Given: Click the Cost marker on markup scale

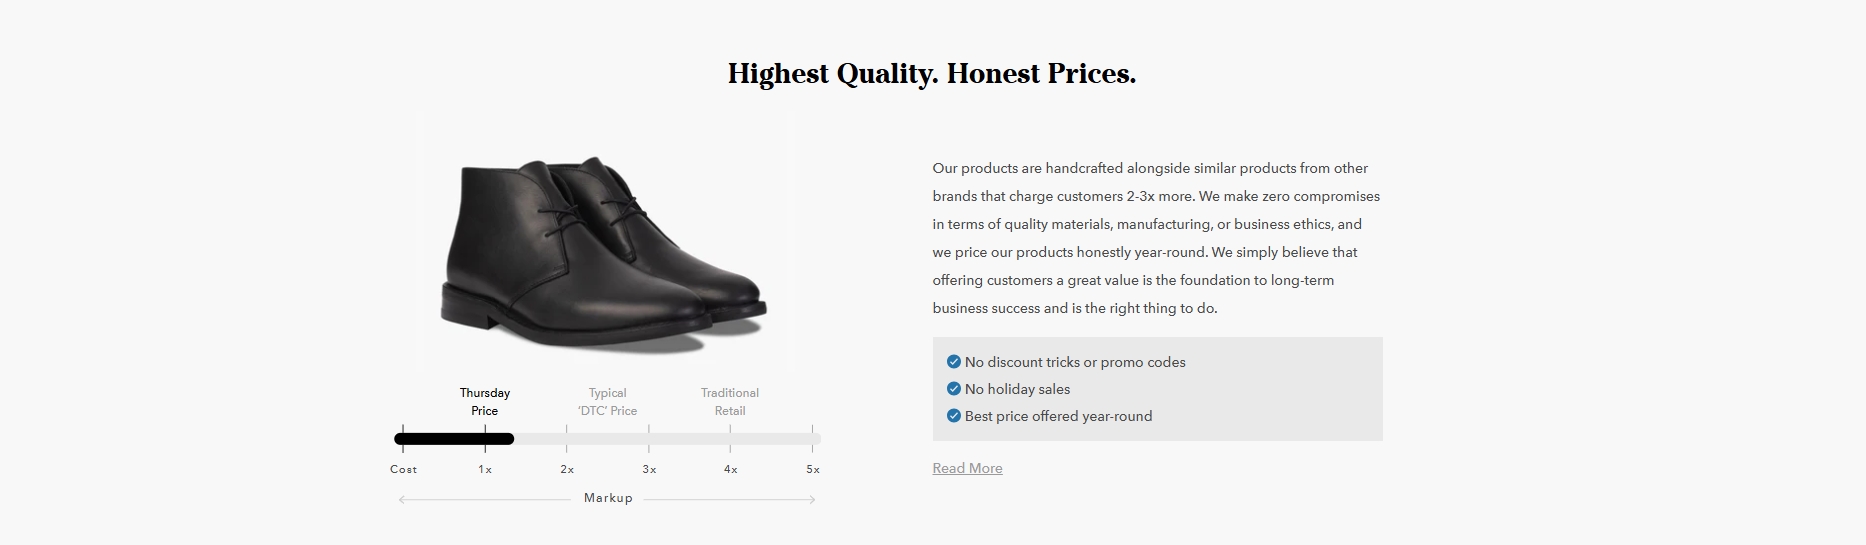Looking at the screenshot, I should coord(403,469).
